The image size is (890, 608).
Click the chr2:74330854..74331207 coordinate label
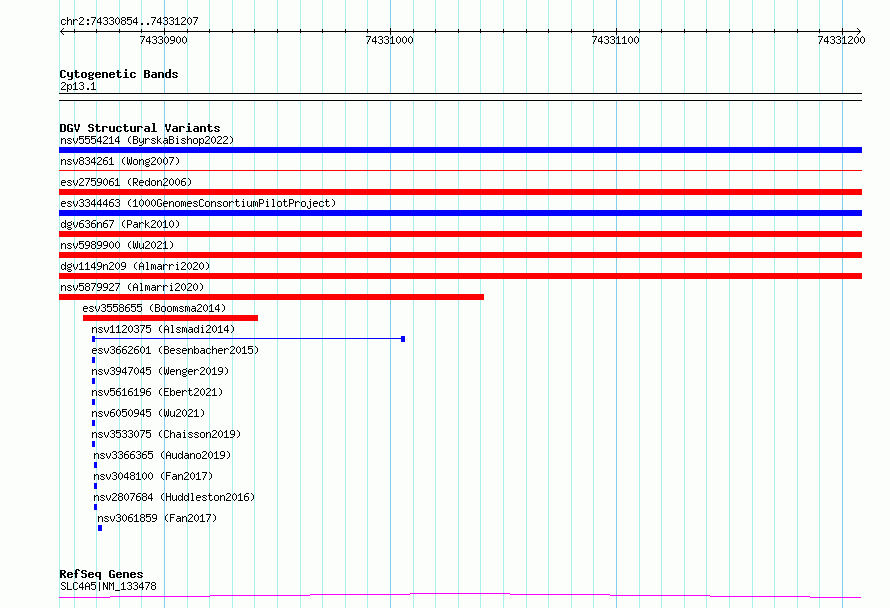pos(129,21)
